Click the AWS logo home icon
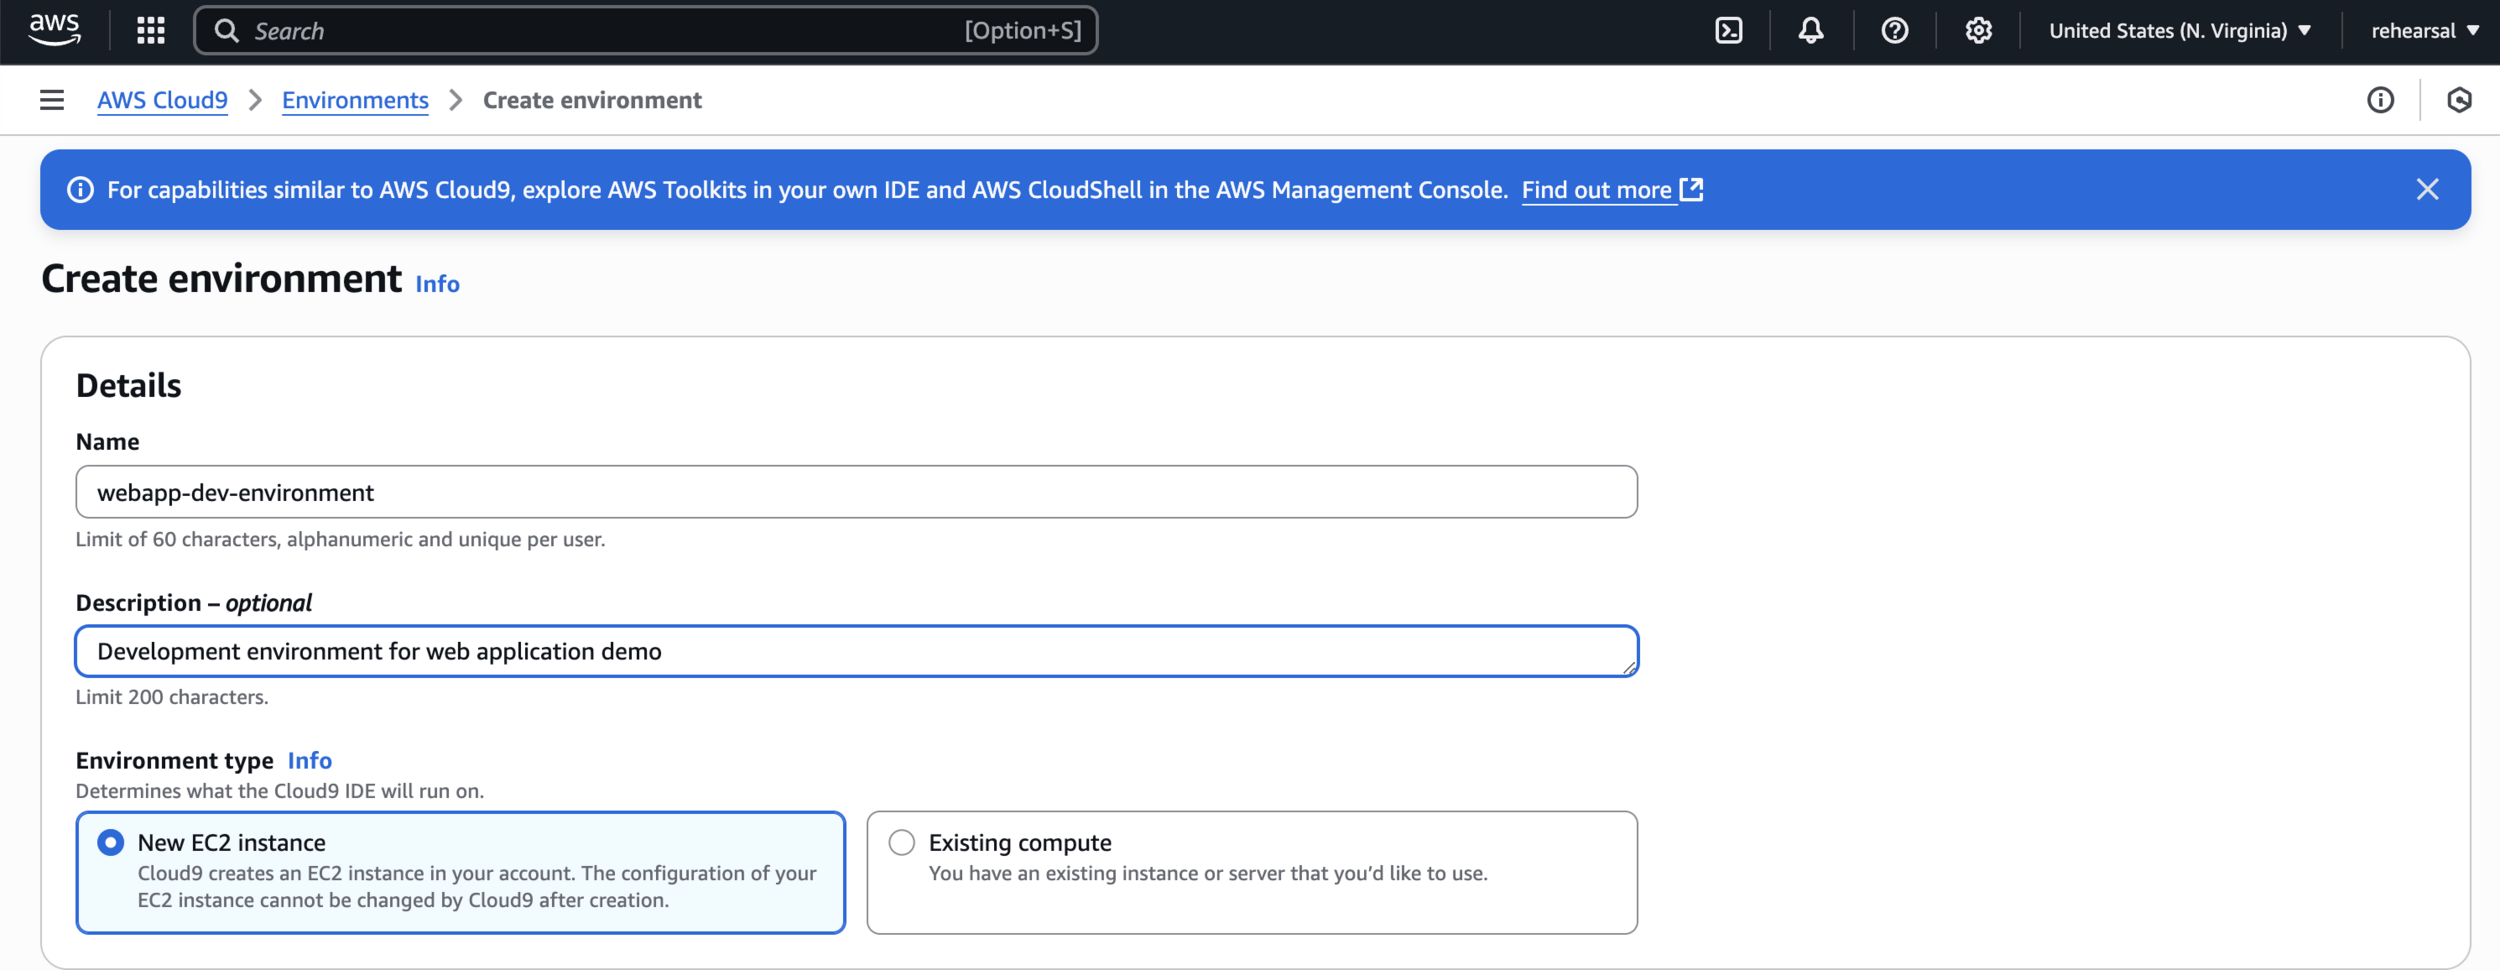The width and height of the screenshot is (2500, 970). (x=55, y=30)
